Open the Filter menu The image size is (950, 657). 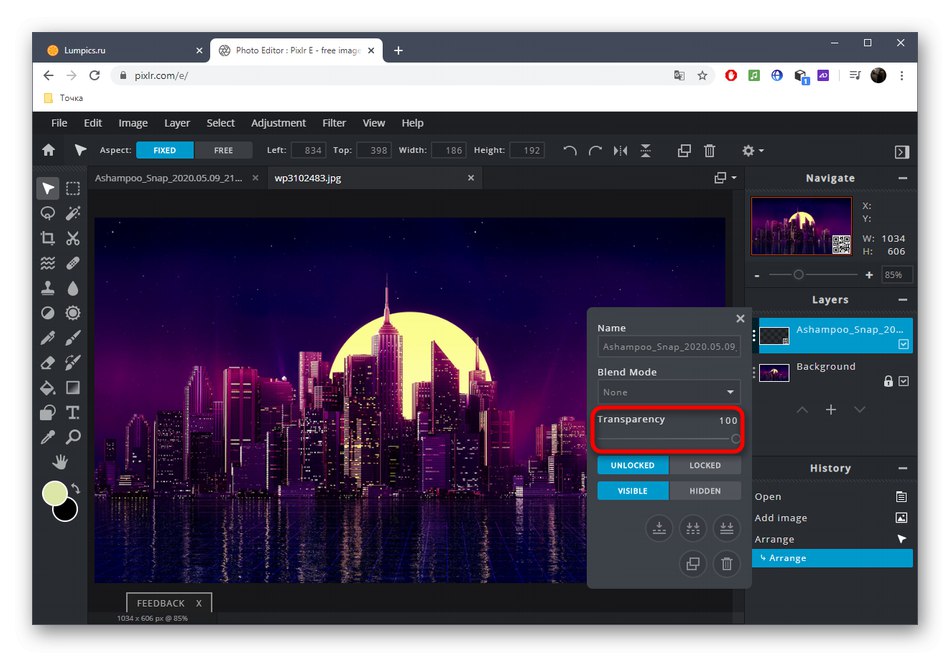point(334,123)
